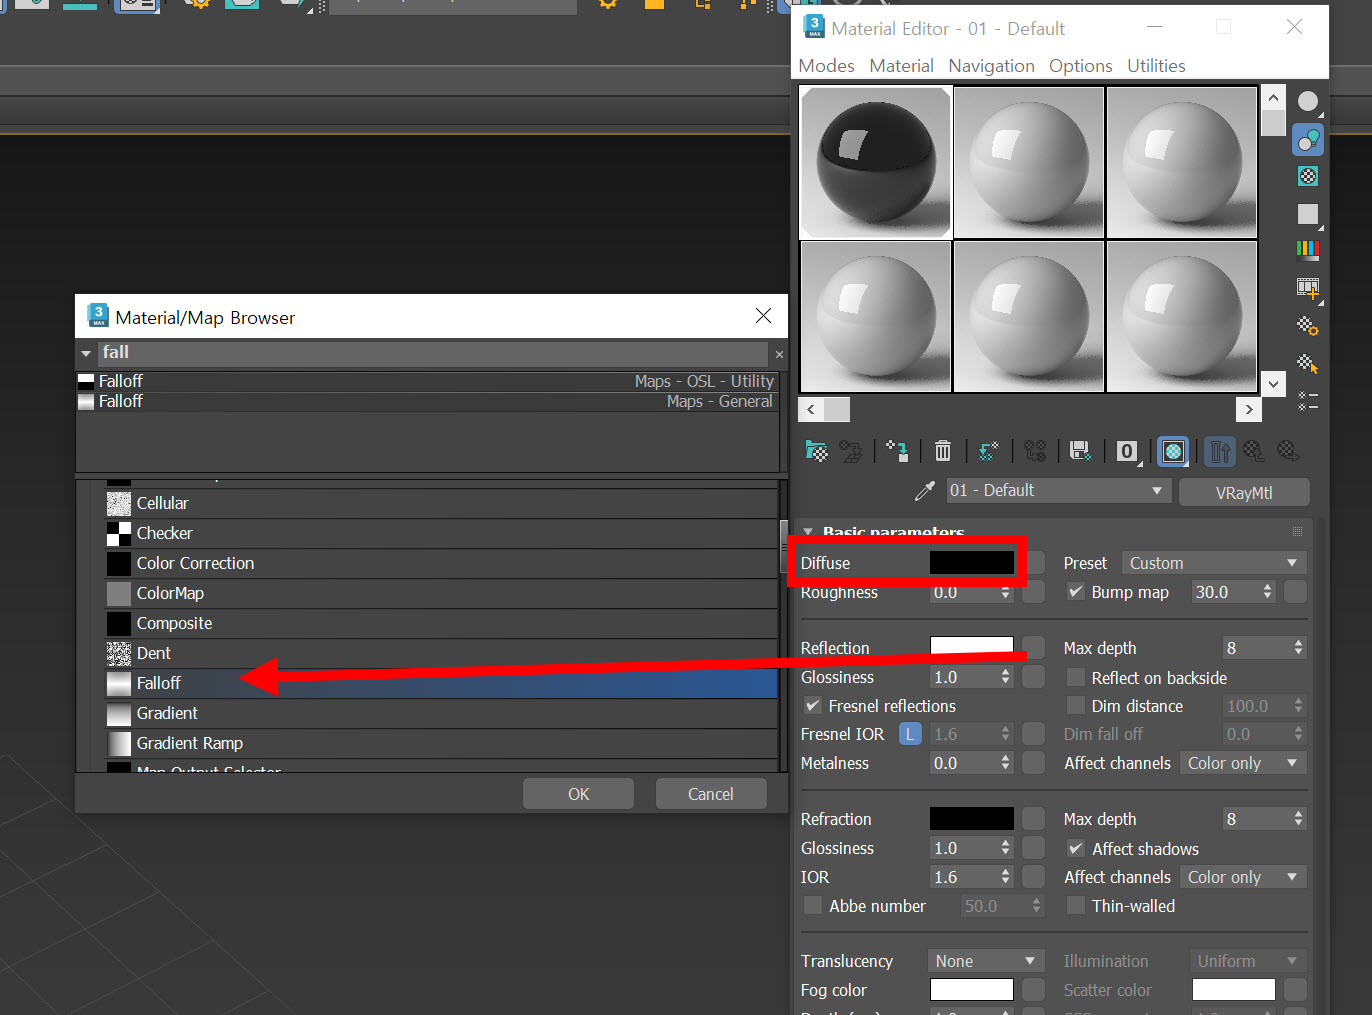Select Checker in the maps list
This screenshot has height=1015, width=1372.
tap(441, 533)
